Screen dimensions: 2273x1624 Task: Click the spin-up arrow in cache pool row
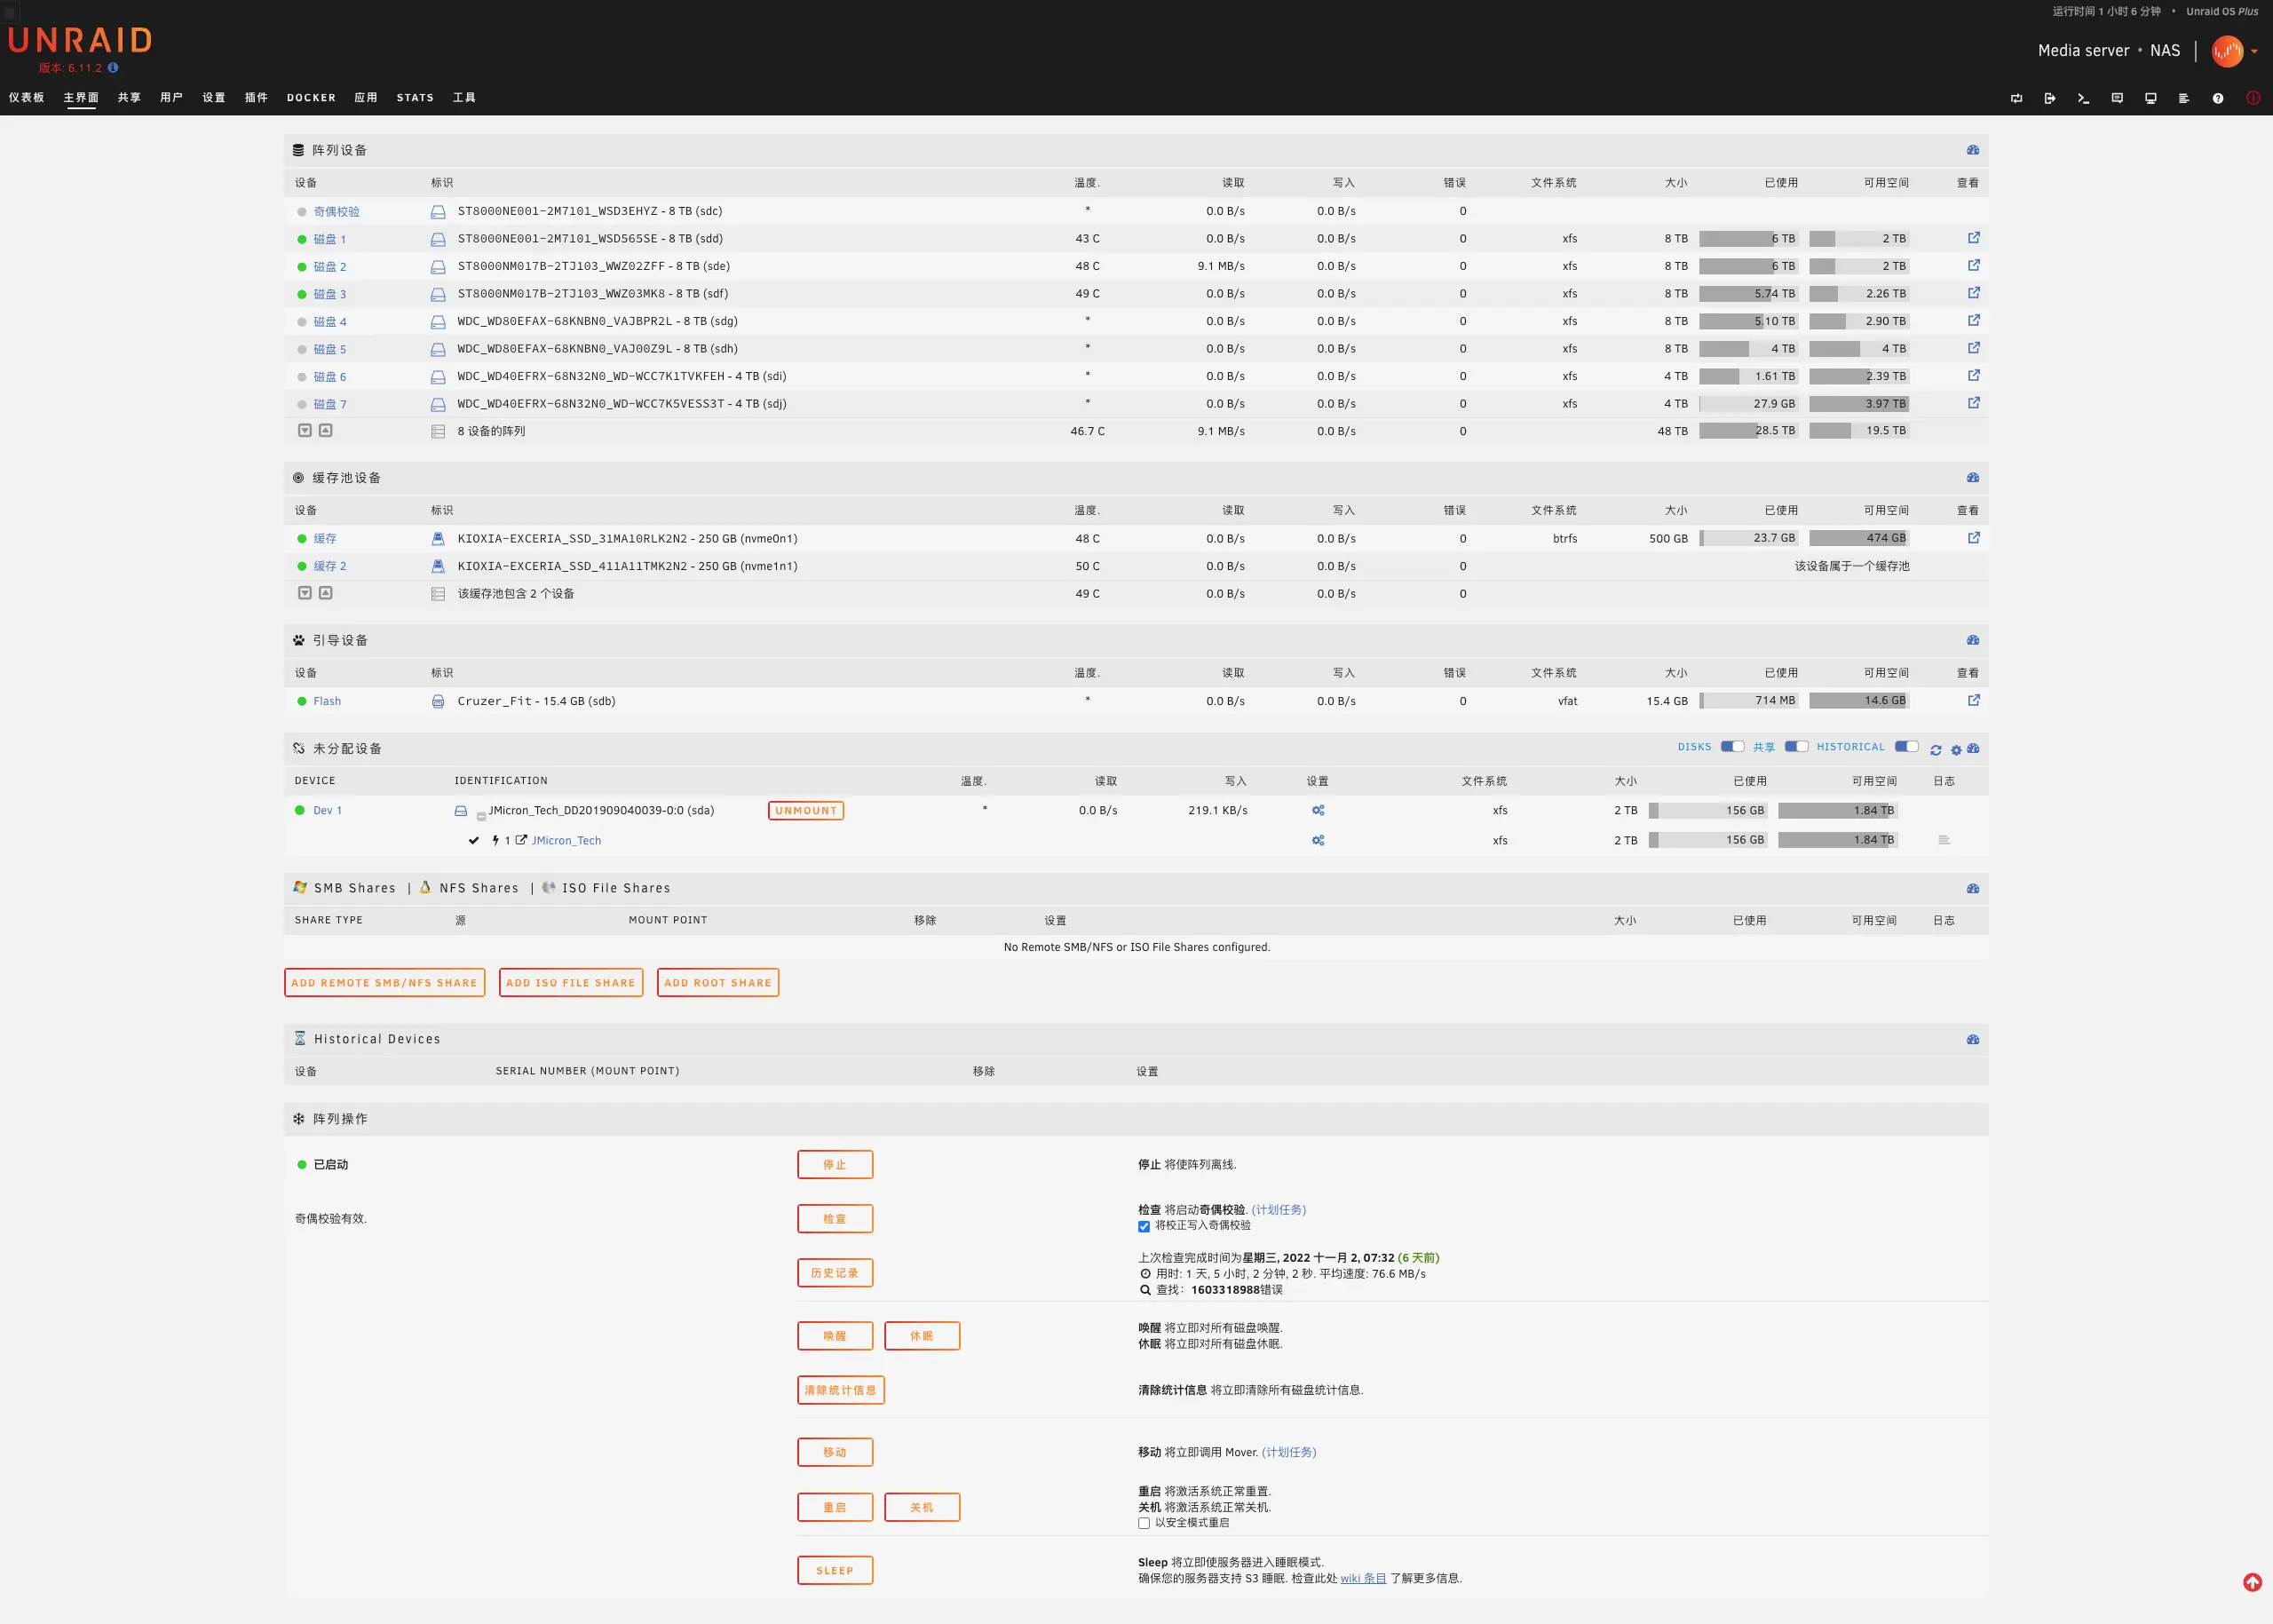pyautogui.click(x=326, y=592)
